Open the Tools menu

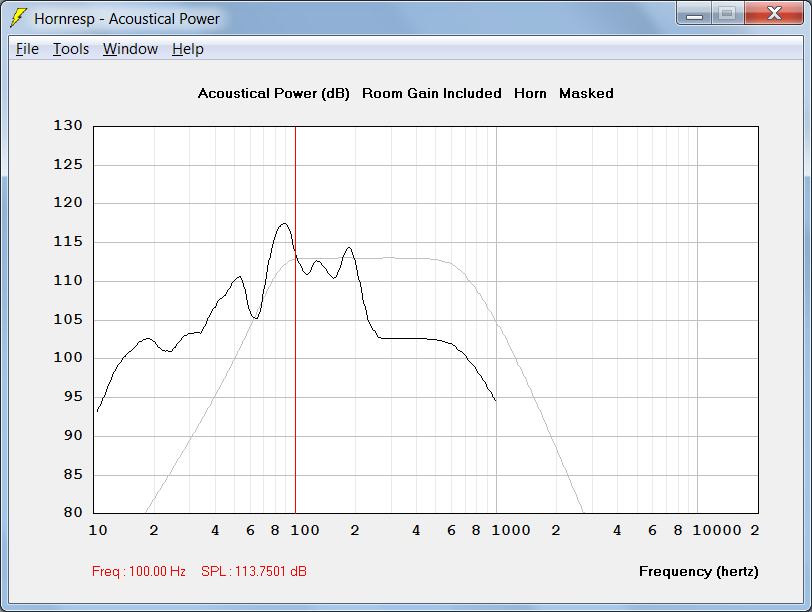click(71, 49)
